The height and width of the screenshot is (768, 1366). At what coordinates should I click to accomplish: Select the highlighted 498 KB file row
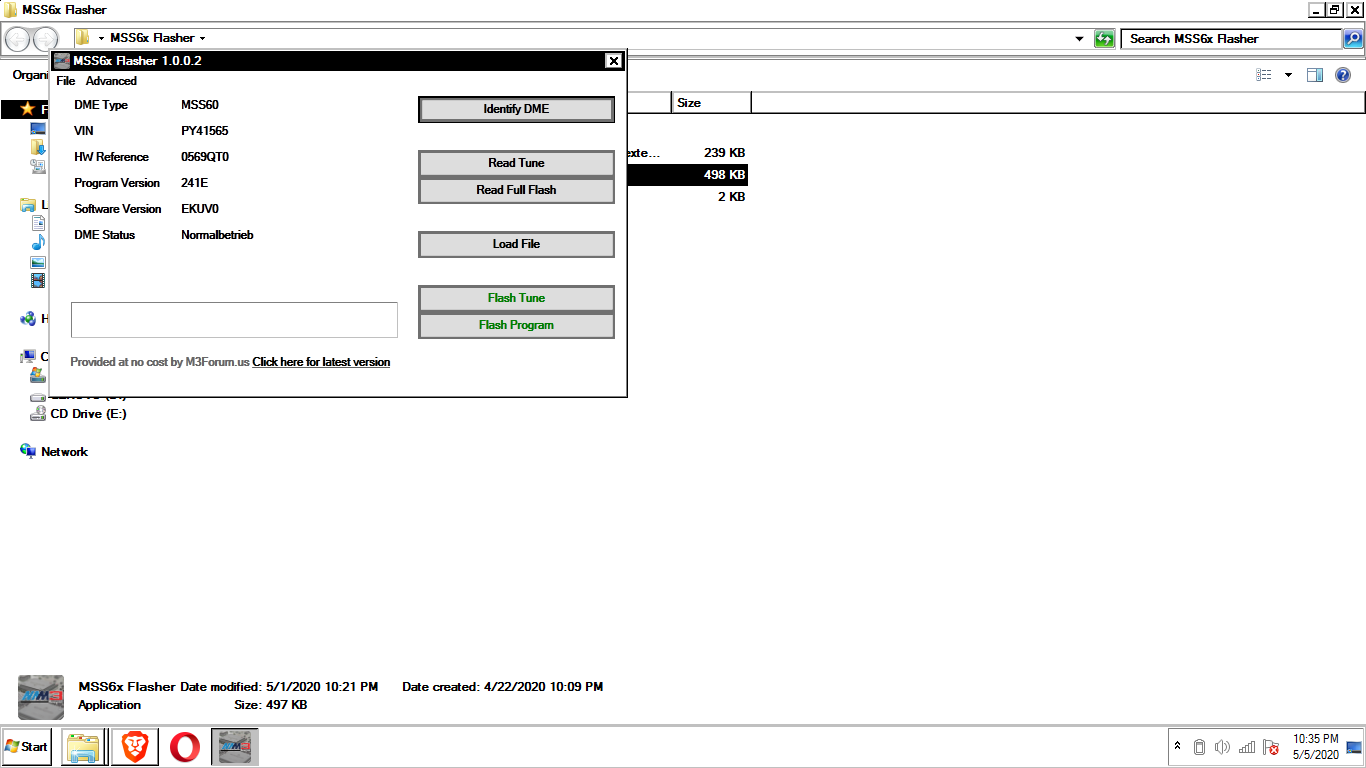pyautogui.click(x=686, y=175)
